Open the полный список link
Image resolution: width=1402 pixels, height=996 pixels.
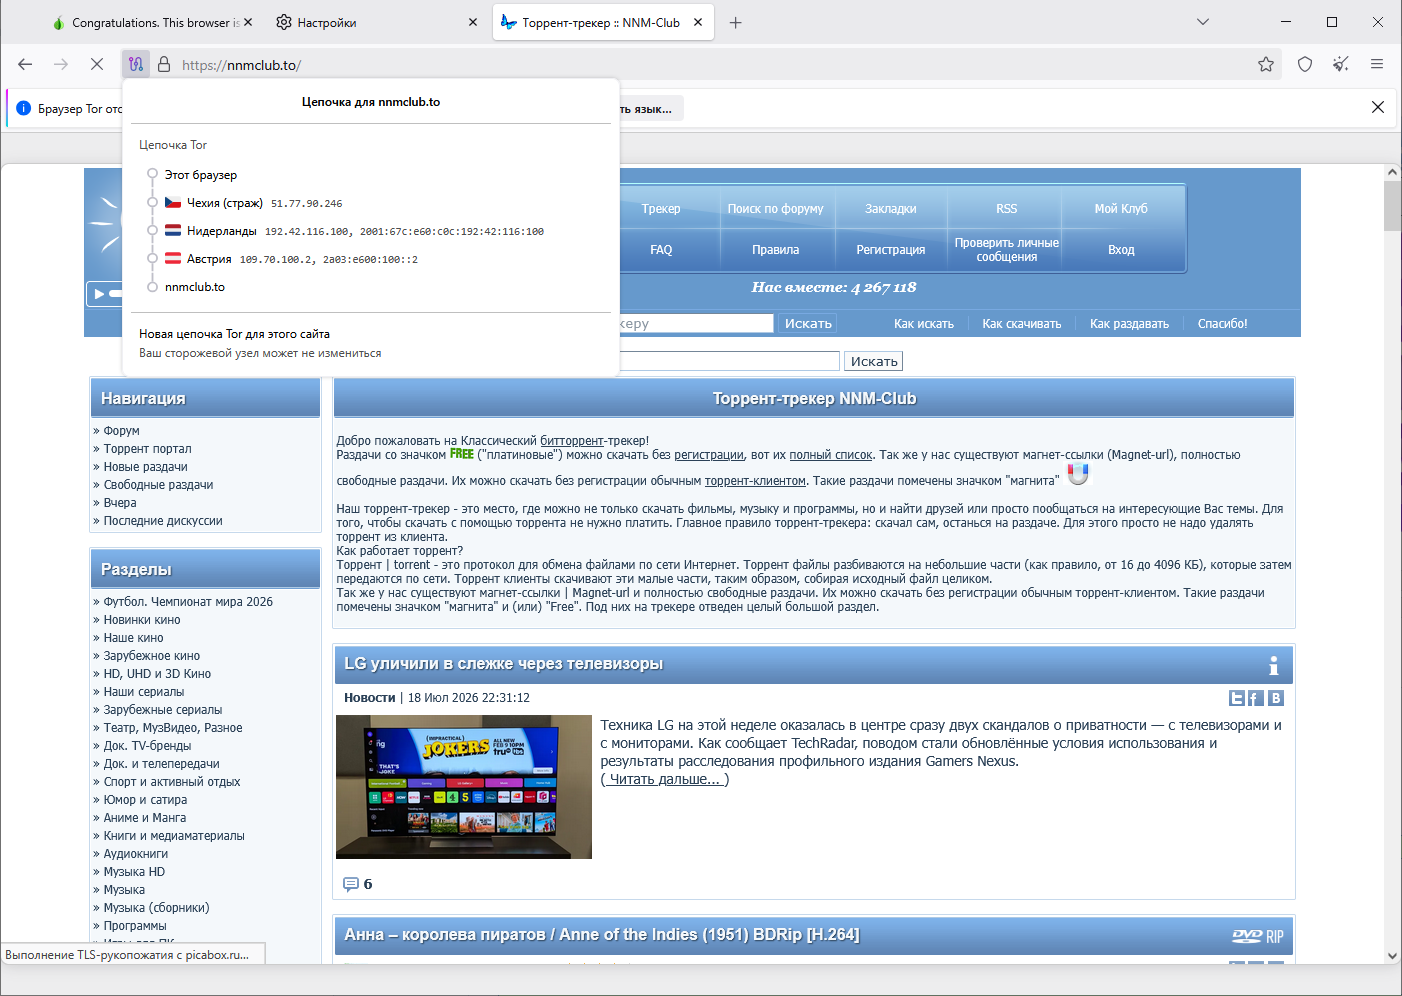(831, 455)
